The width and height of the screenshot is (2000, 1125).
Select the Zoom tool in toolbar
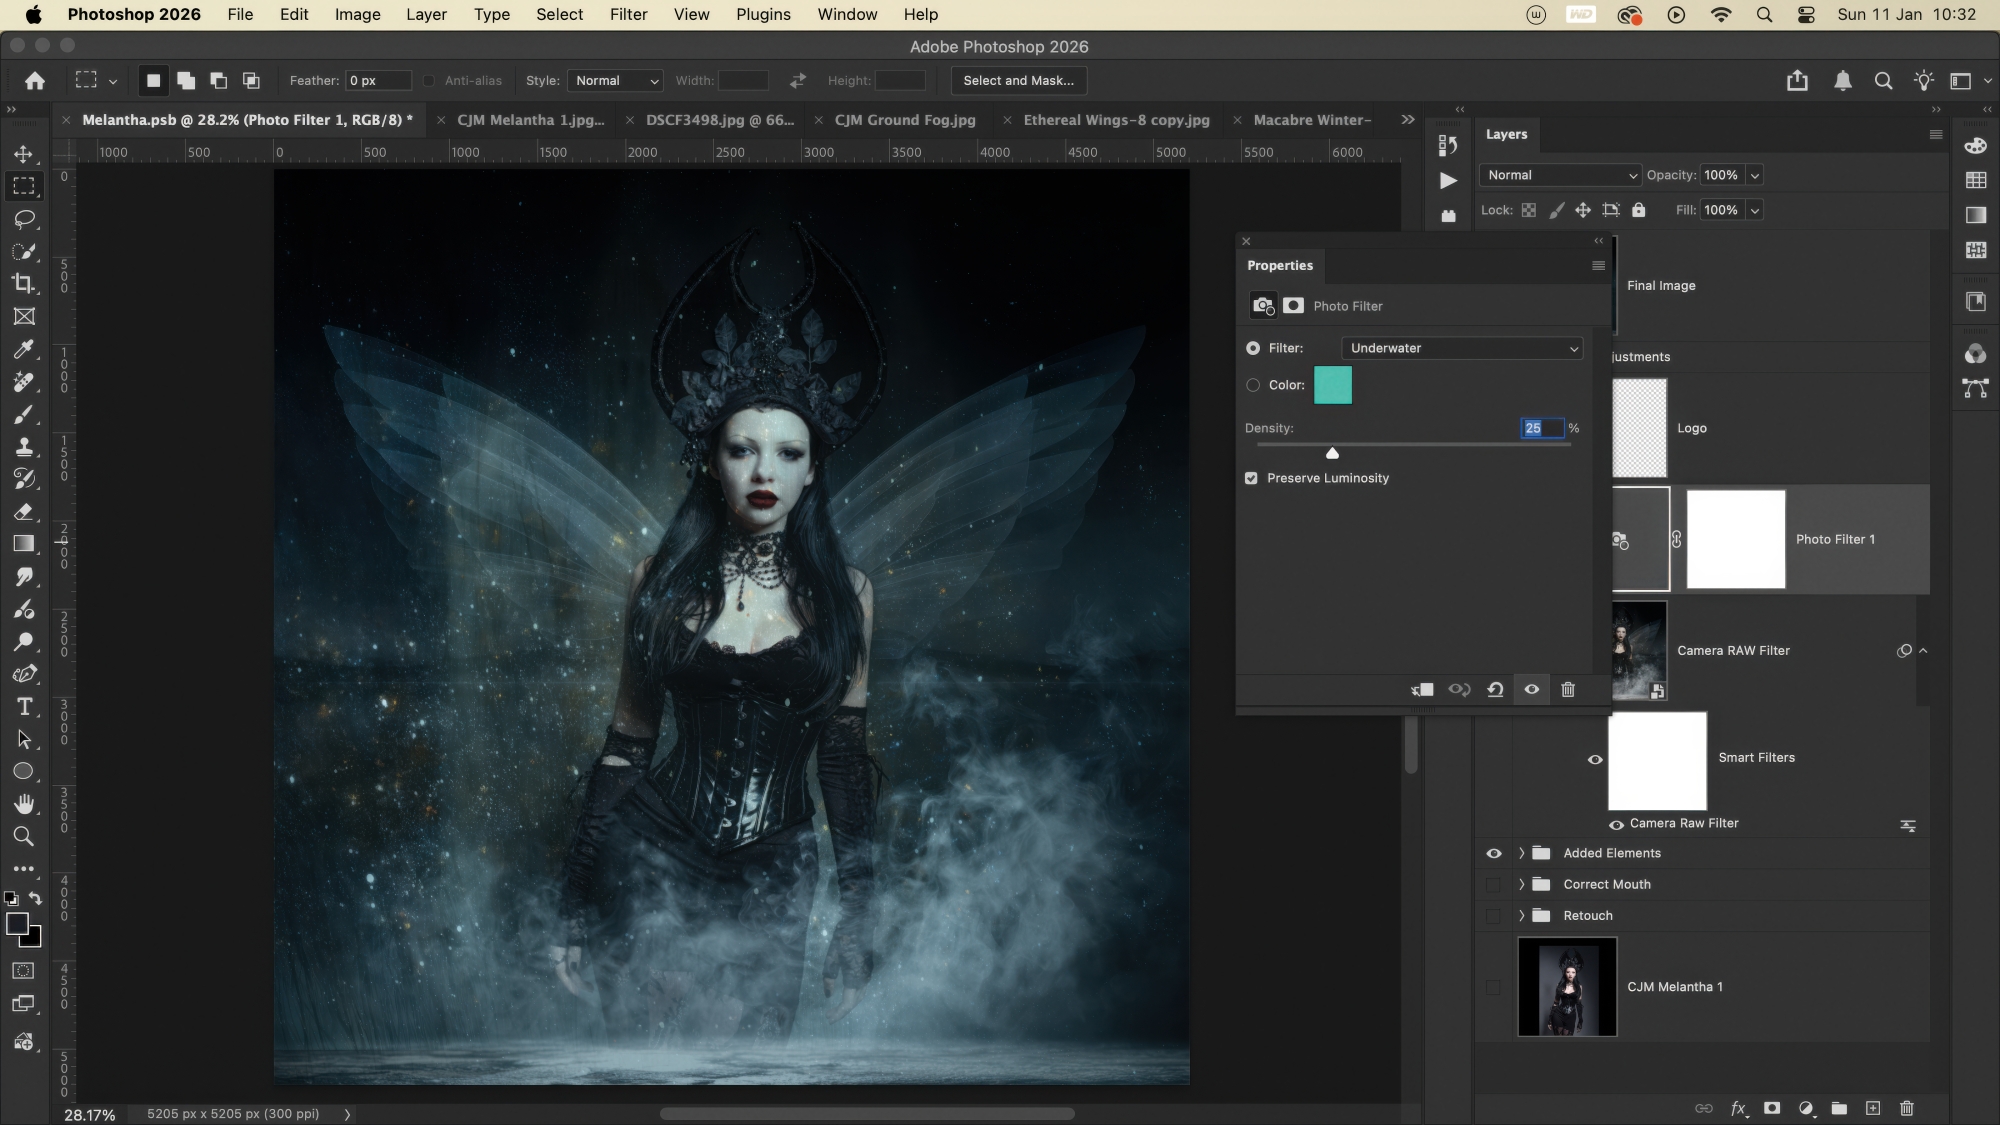pyautogui.click(x=23, y=837)
